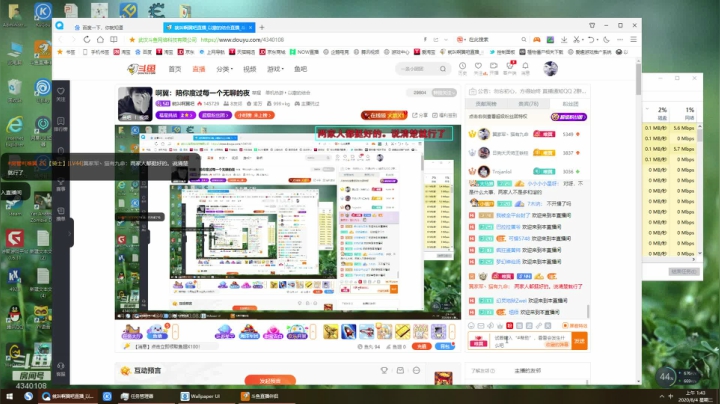Open the browser downloads arrow icon
720x404 pixels.
pos(564,39)
